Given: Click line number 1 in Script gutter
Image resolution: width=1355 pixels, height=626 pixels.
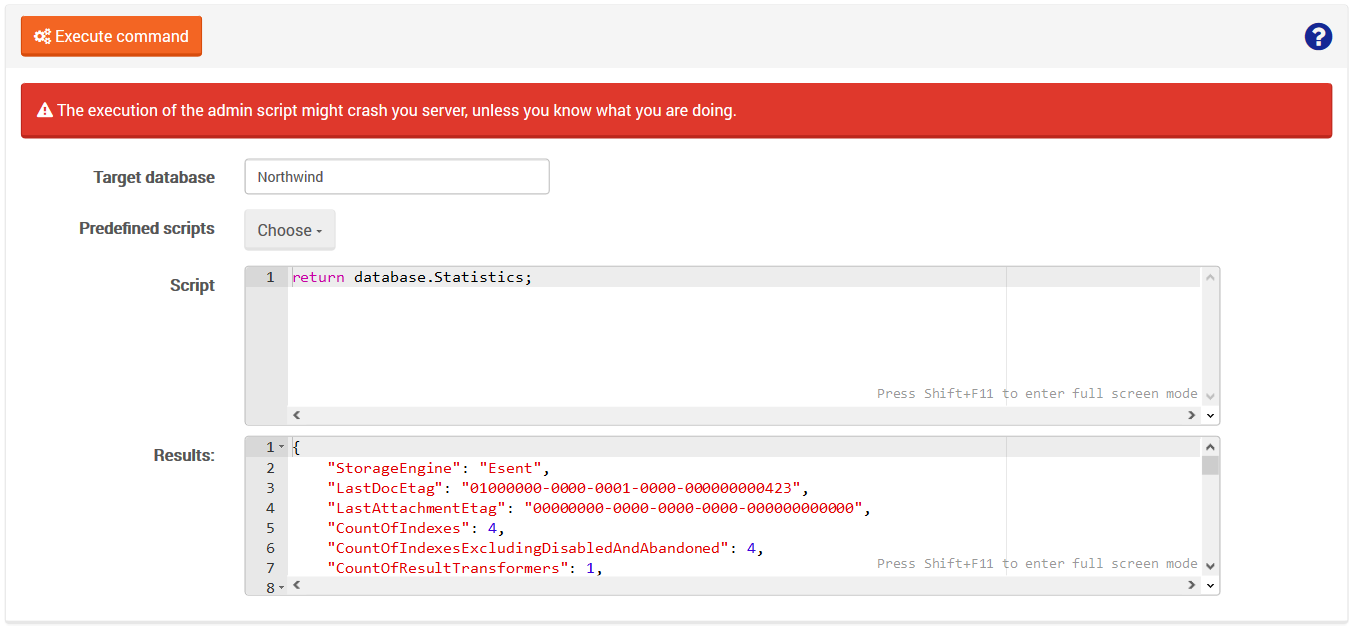Looking at the screenshot, I should pyautogui.click(x=270, y=277).
